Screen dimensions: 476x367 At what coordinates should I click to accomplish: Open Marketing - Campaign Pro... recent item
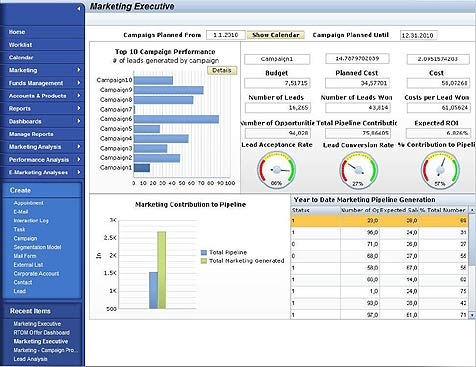(45, 350)
